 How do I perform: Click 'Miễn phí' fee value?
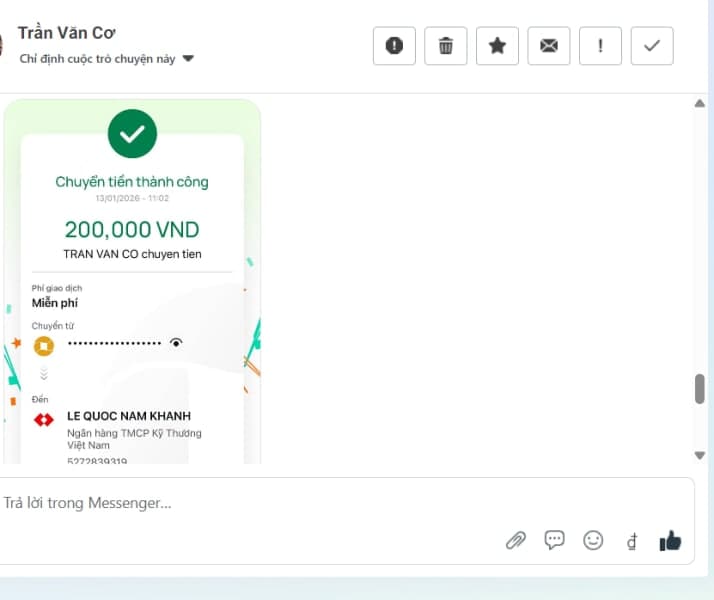pos(55,303)
